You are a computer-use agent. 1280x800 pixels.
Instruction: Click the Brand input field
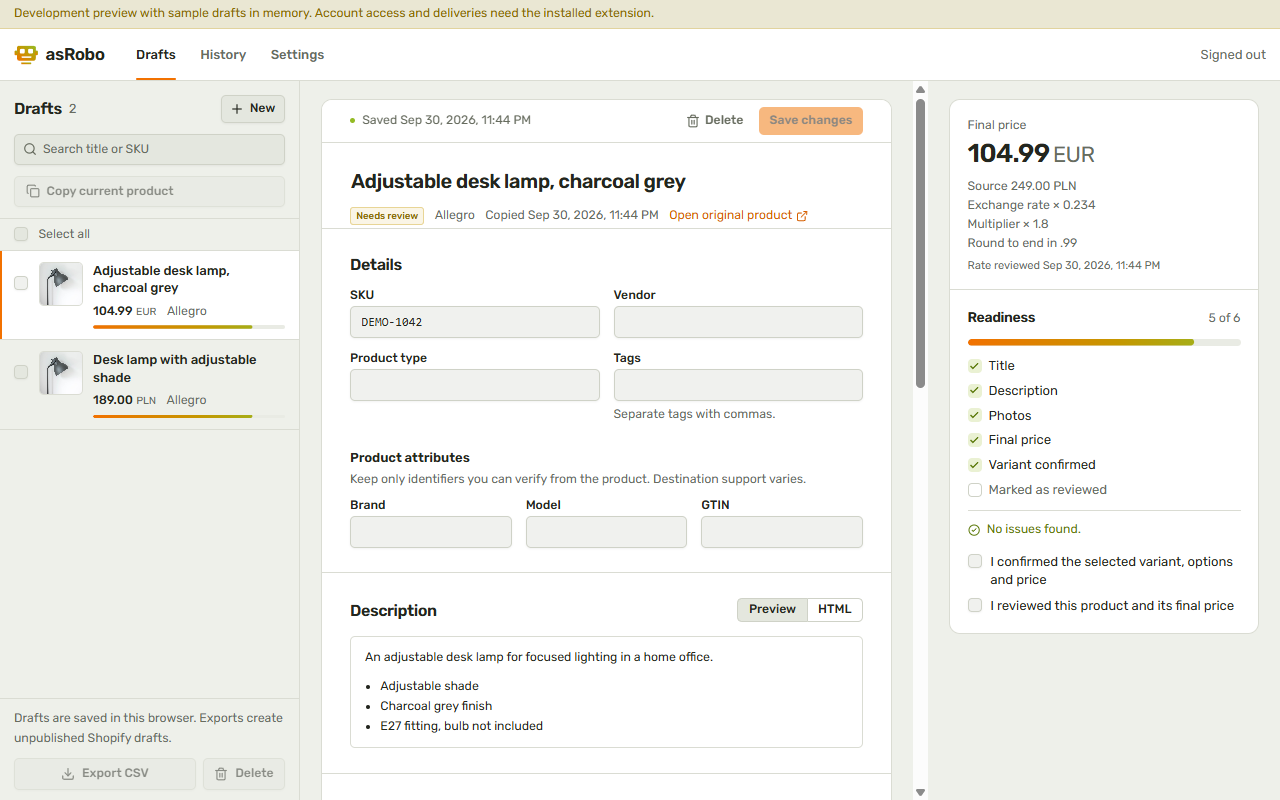pyautogui.click(x=431, y=532)
